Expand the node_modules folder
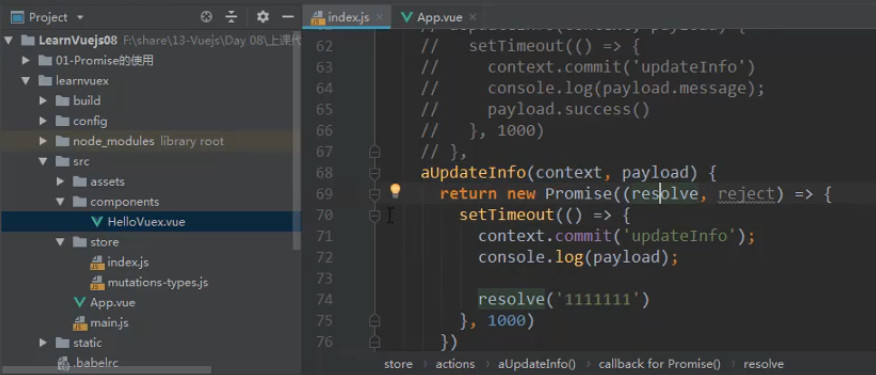Screen dimensions: 876x375 [x=42, y=141]
